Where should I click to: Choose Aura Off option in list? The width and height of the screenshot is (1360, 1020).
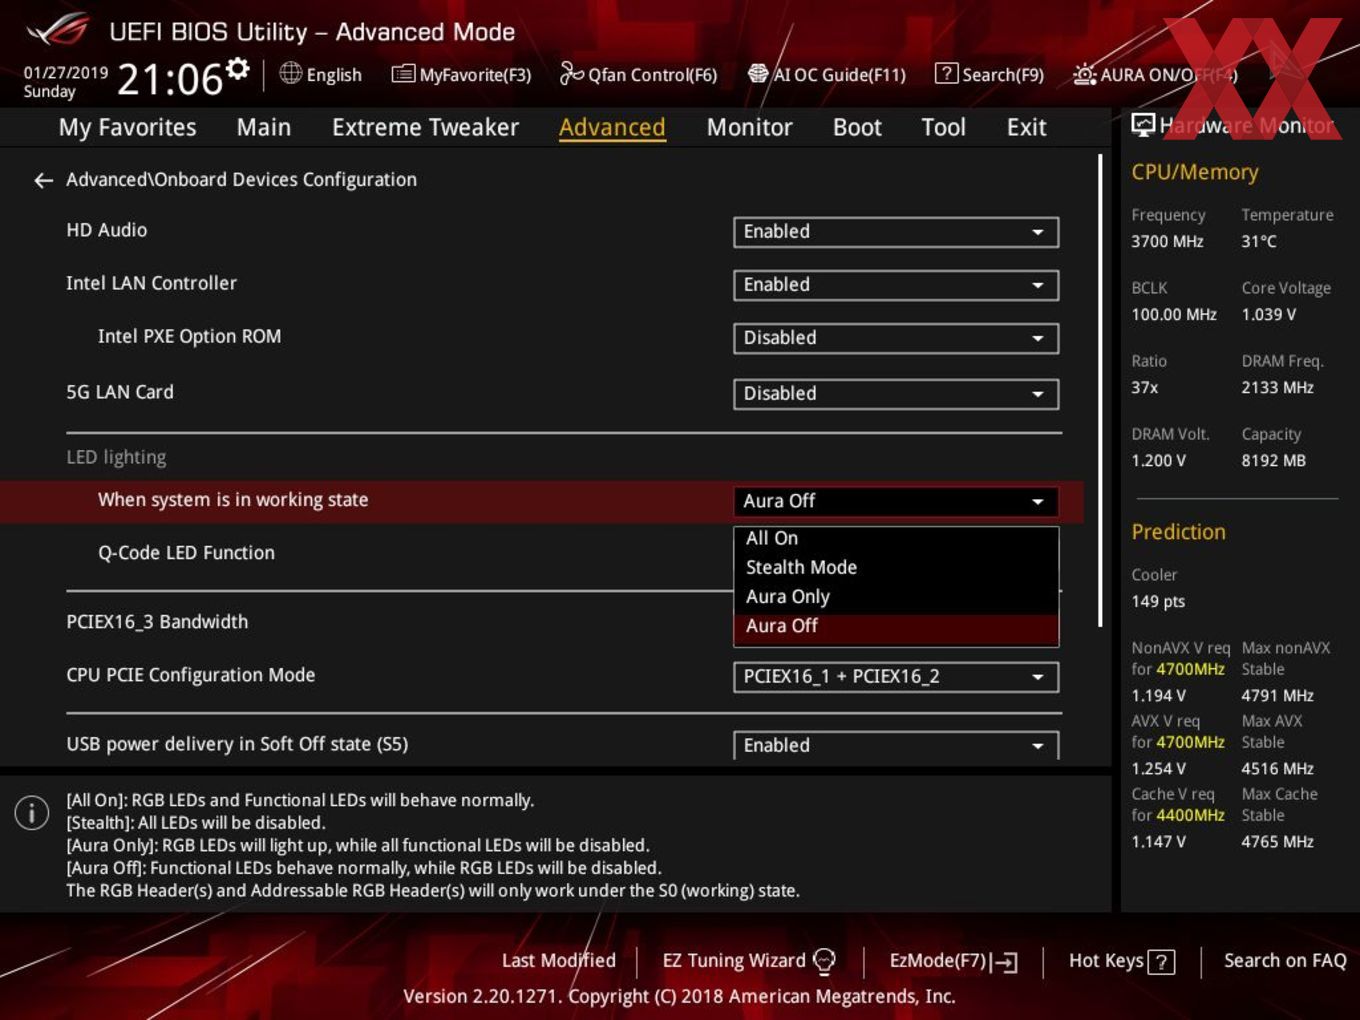tap(895, 626)
